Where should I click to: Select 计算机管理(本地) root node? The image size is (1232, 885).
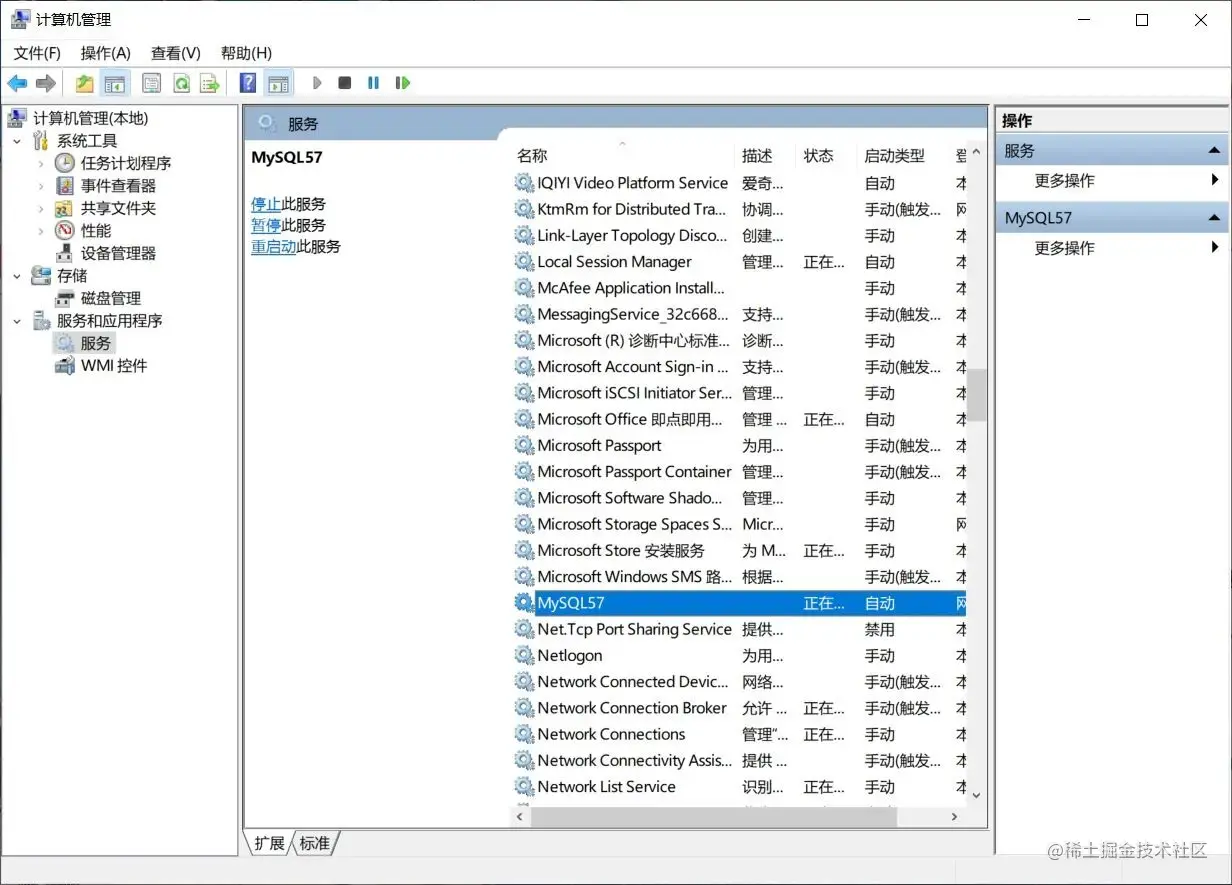90,118
